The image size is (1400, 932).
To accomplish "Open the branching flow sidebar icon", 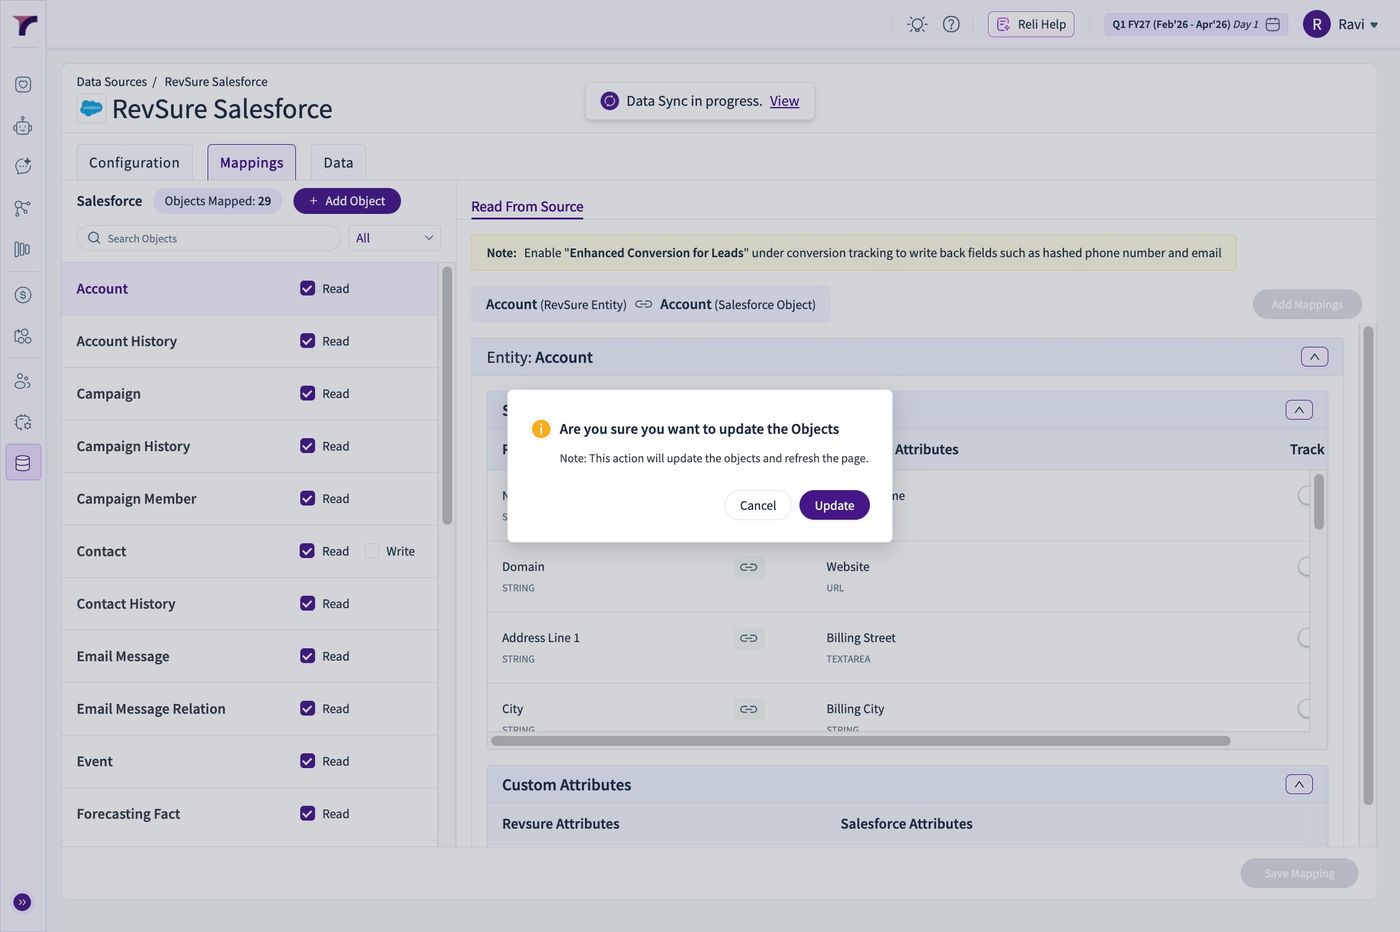I will click(23, 208).
